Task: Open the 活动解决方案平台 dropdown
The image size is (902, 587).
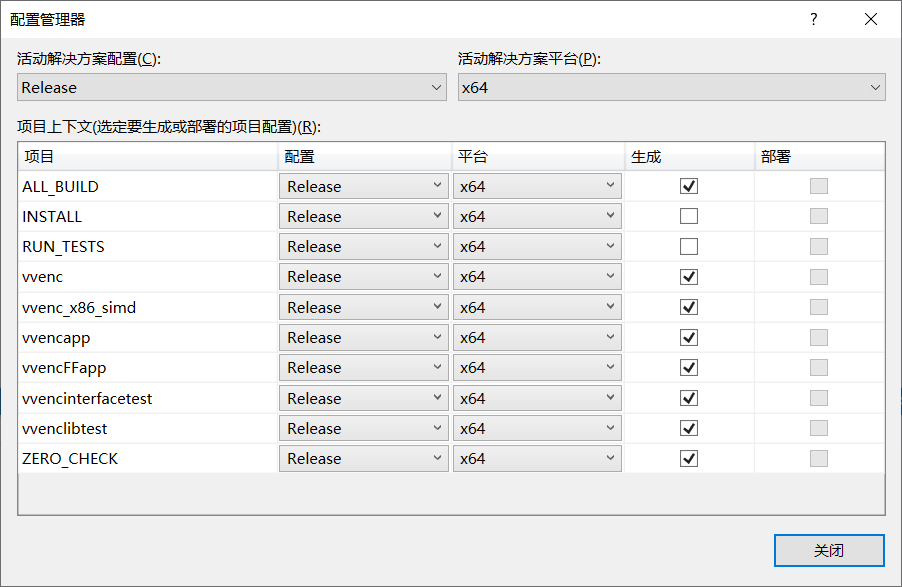Action: [669, 87]
